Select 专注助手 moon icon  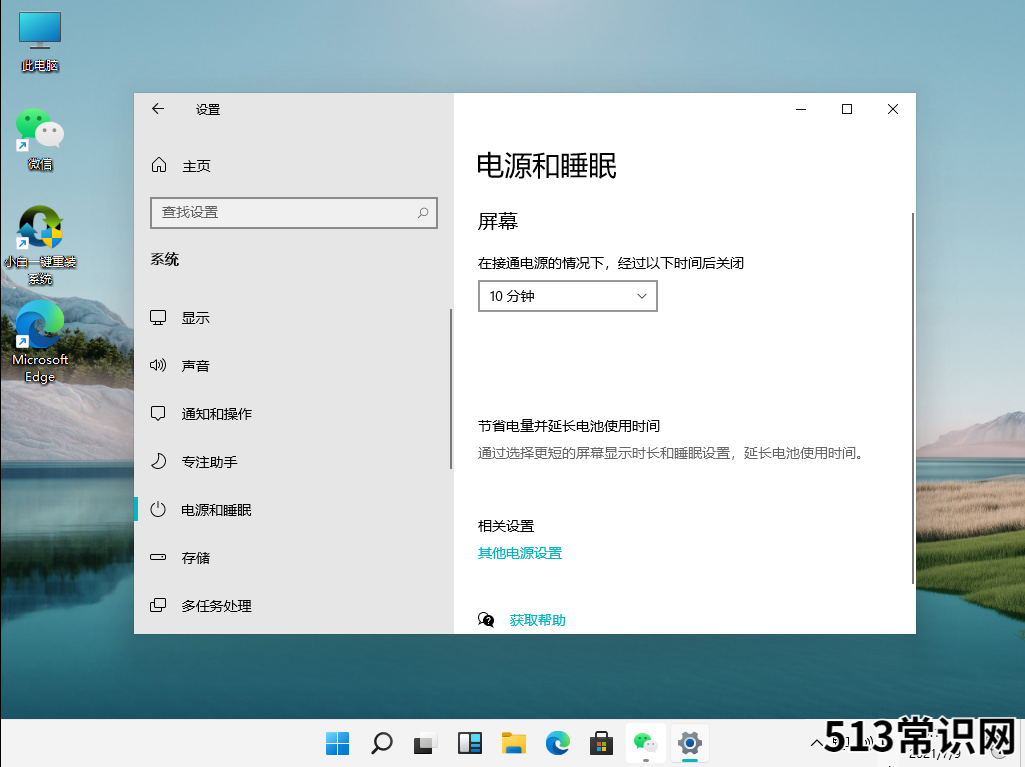158,462
